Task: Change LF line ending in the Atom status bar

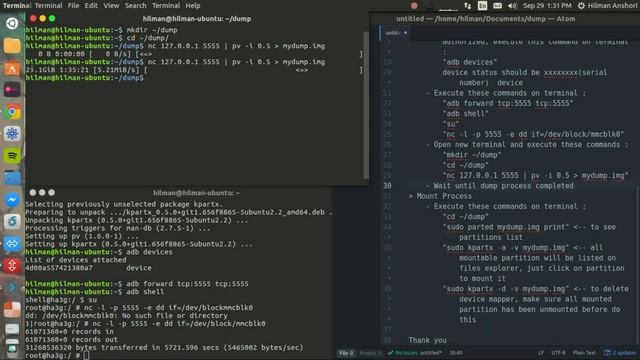Action: tap(541, 353)
